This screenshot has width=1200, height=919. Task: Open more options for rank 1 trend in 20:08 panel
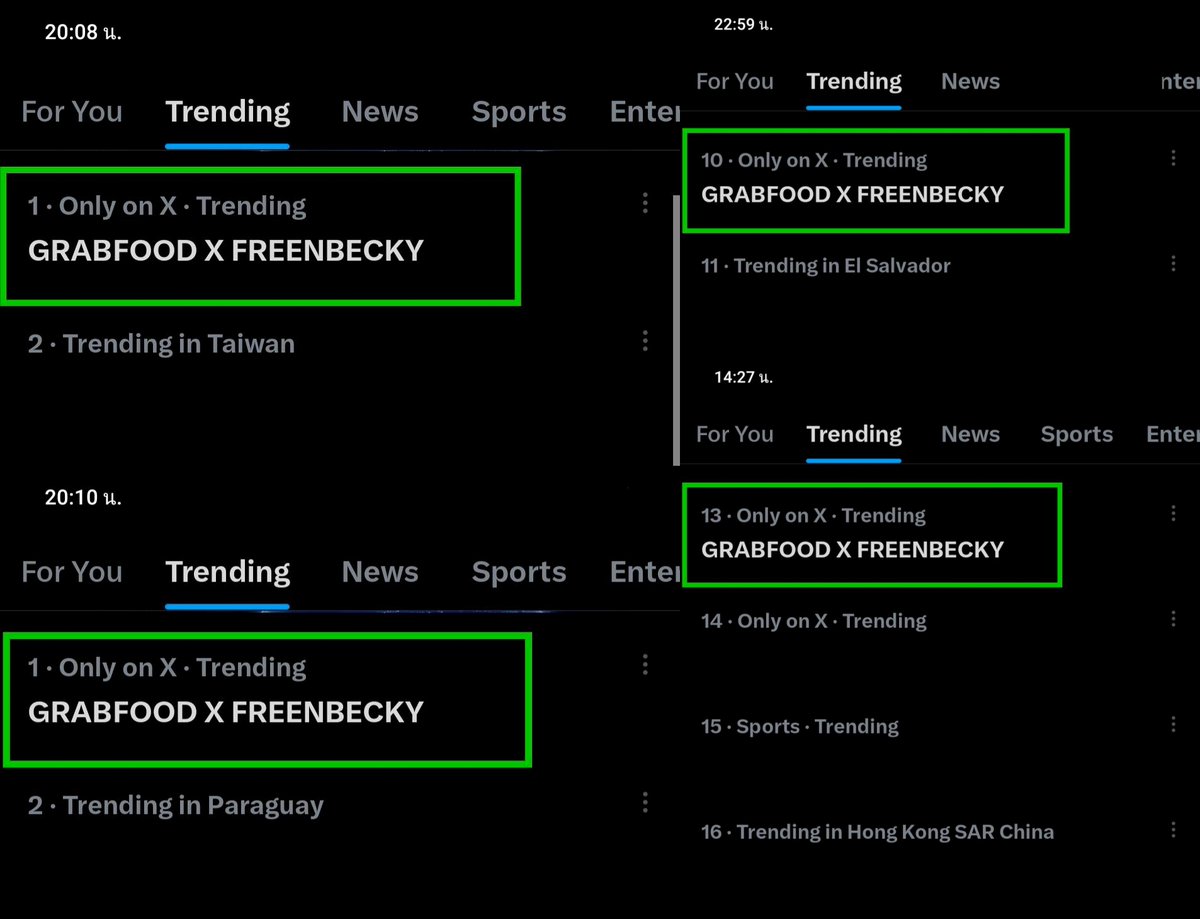click(645, 204)
